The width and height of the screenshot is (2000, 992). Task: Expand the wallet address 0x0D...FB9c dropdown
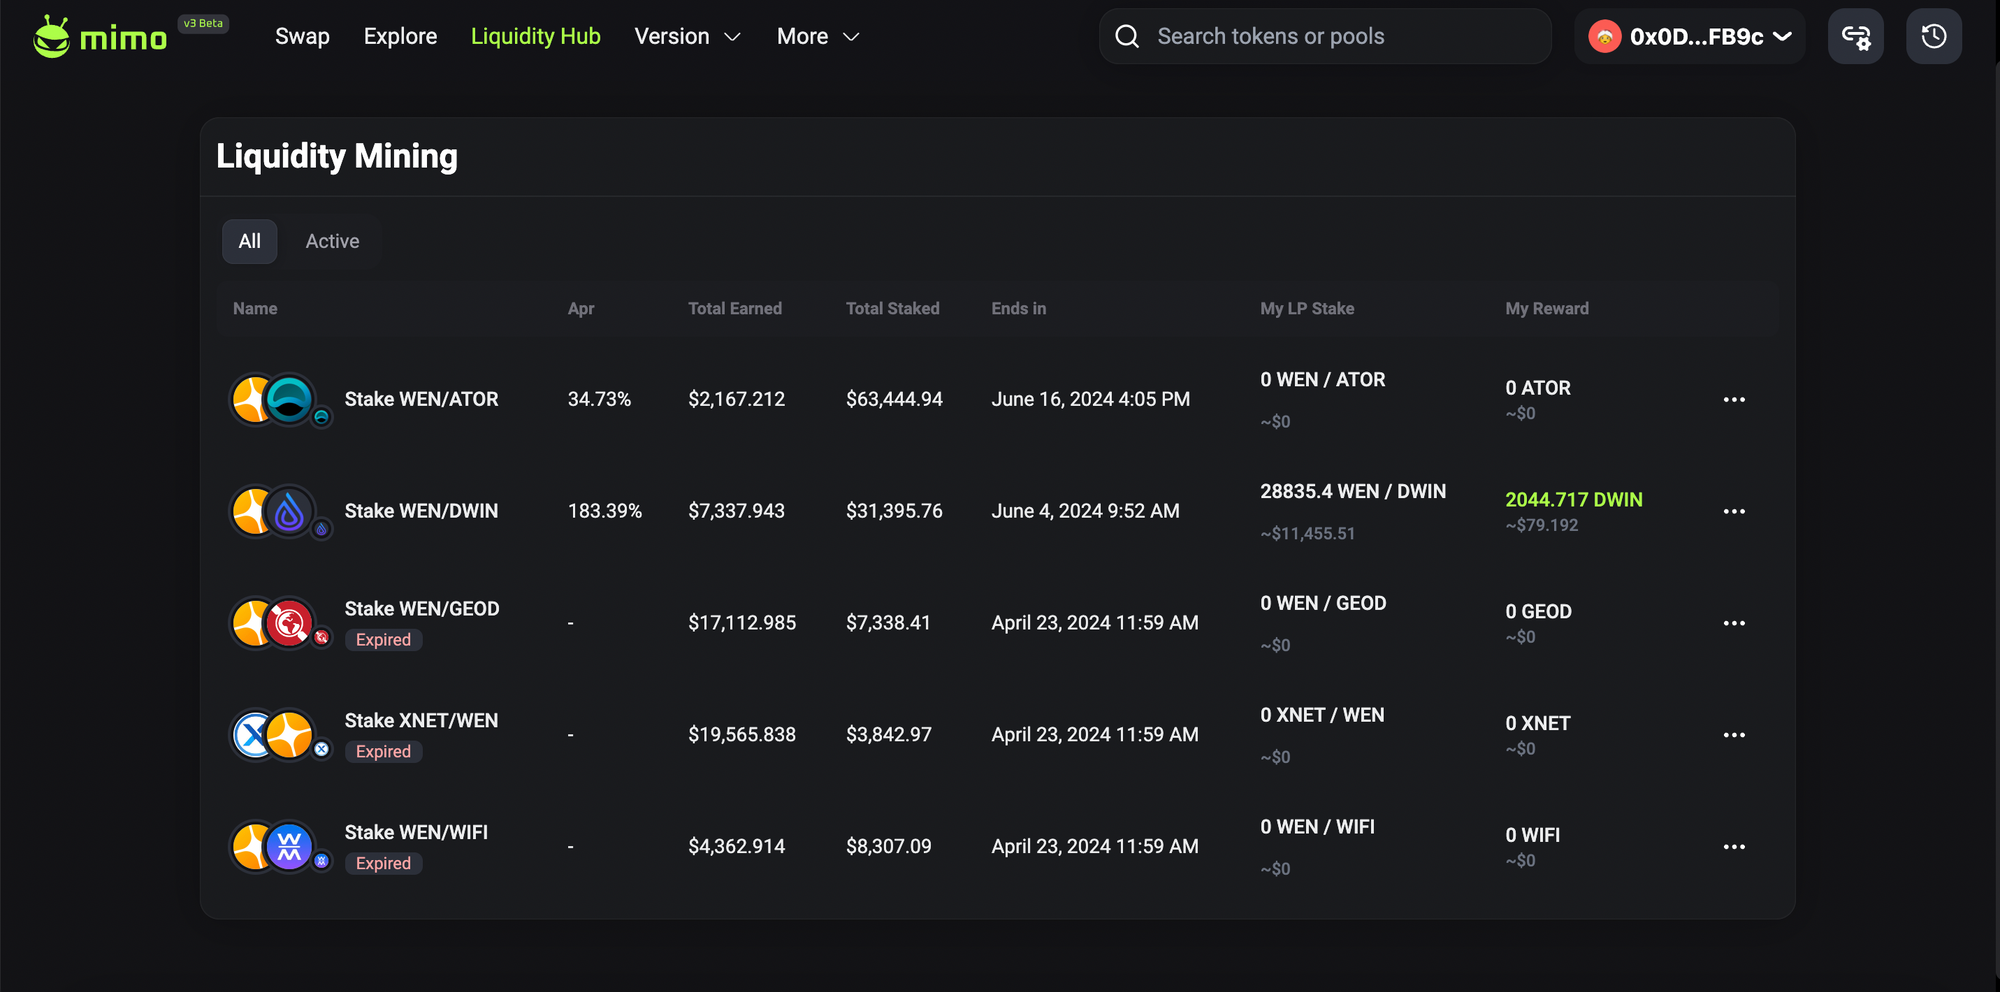click(1690, 35)
